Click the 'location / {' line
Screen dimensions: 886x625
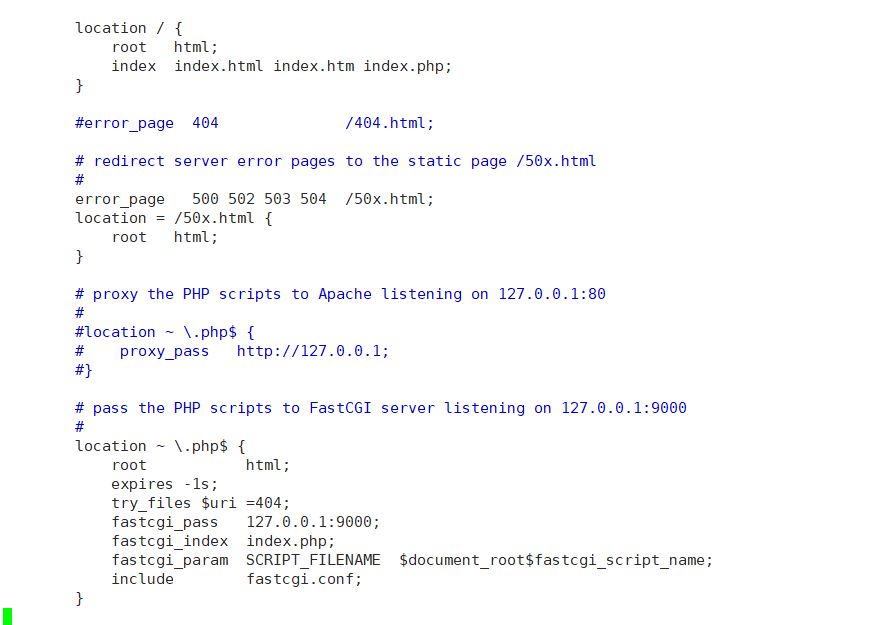click(129, 28)
